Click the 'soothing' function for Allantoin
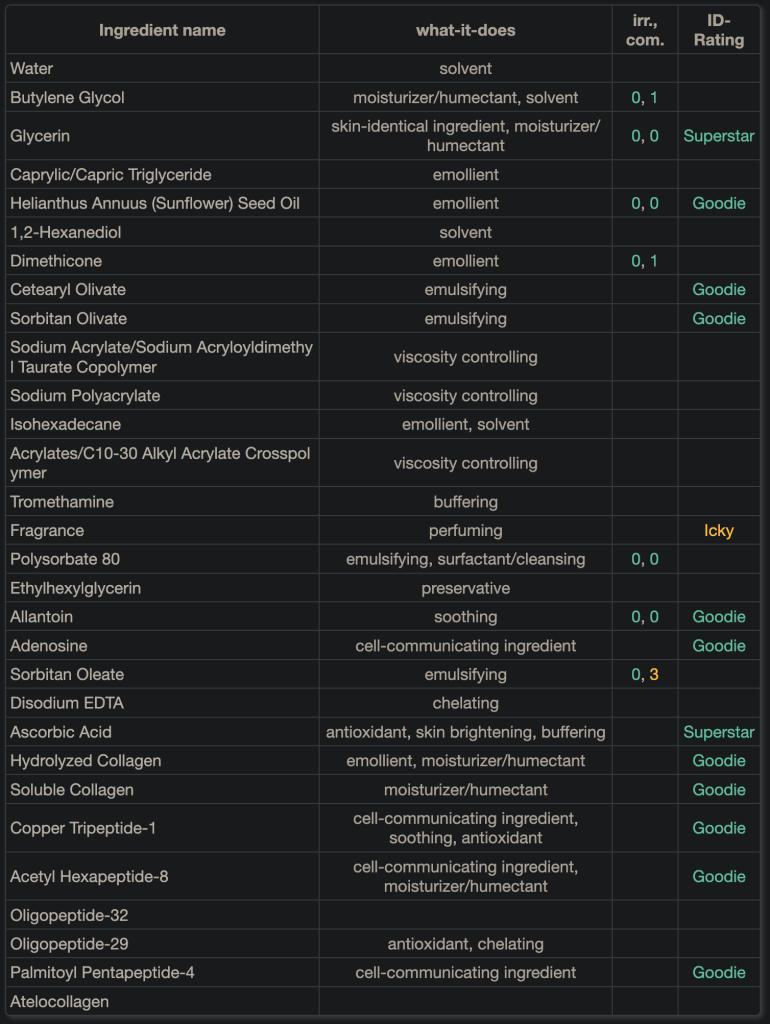Image resolution: width=770 pixels, height=1024 pixels. tap(465, 617)
